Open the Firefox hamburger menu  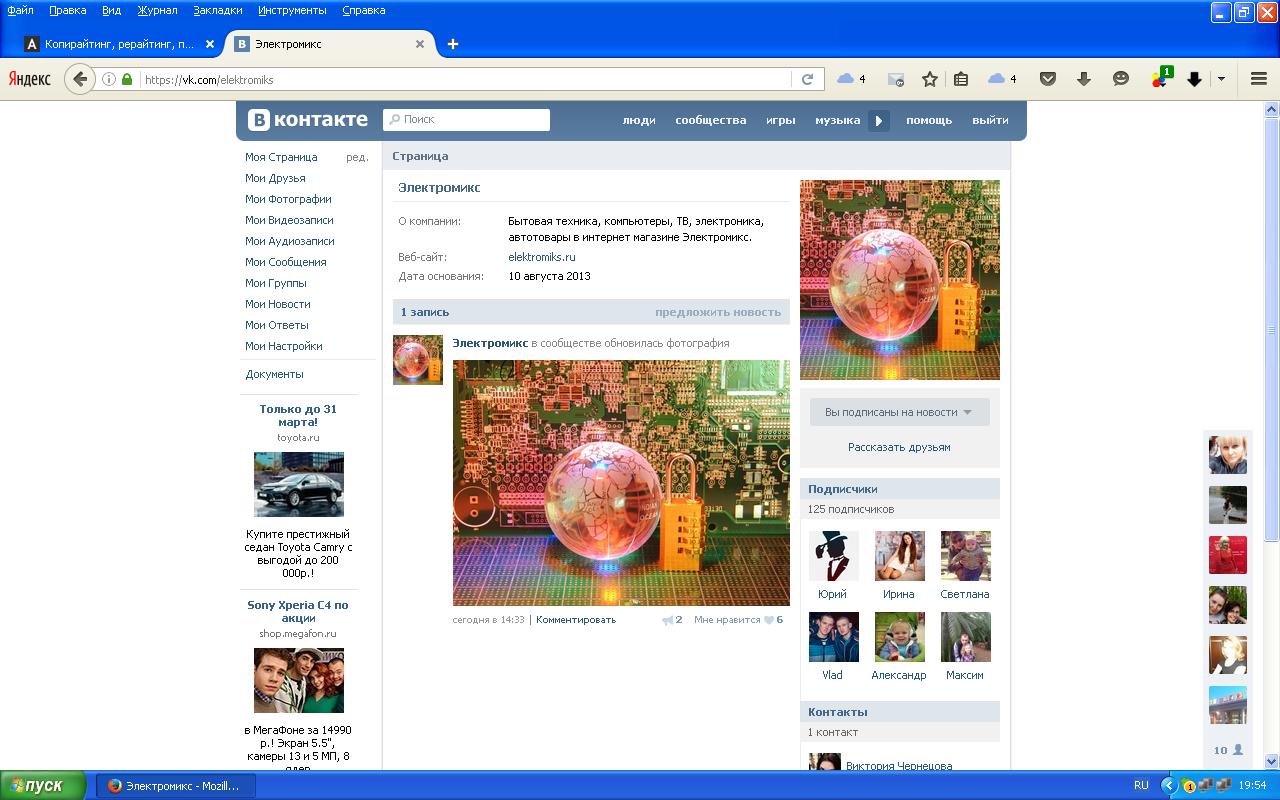[x=1259, y=79]
